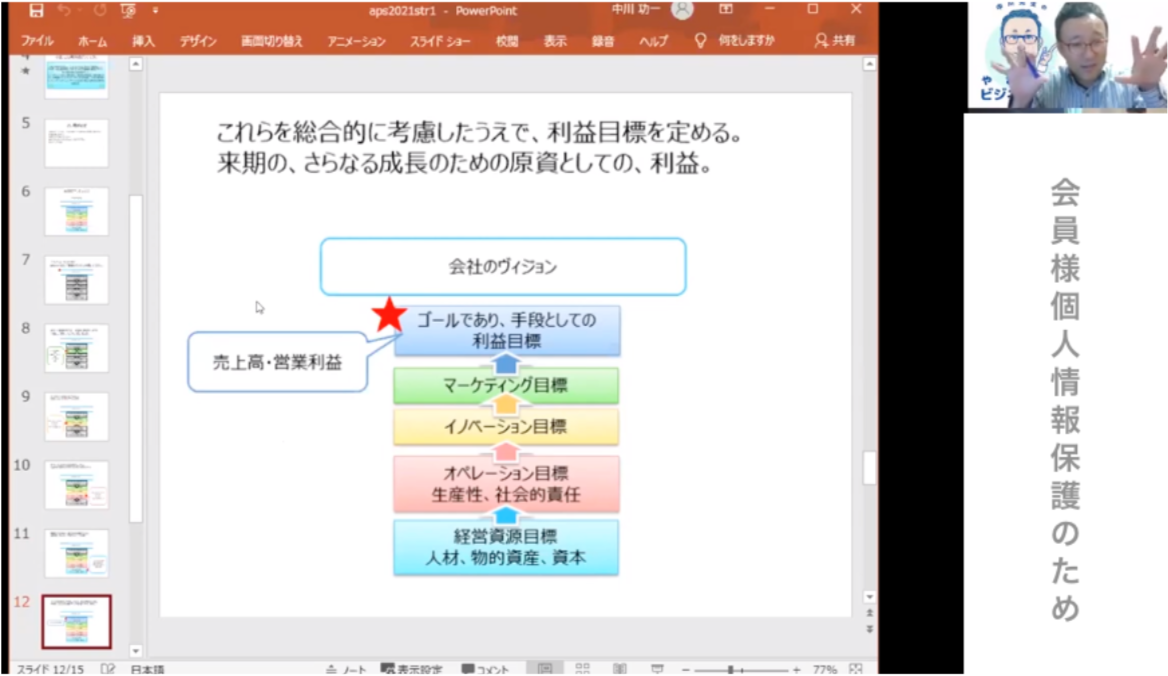
Task: Start slideshow from Quick Access toolbar icon
Action: point(126,10)
